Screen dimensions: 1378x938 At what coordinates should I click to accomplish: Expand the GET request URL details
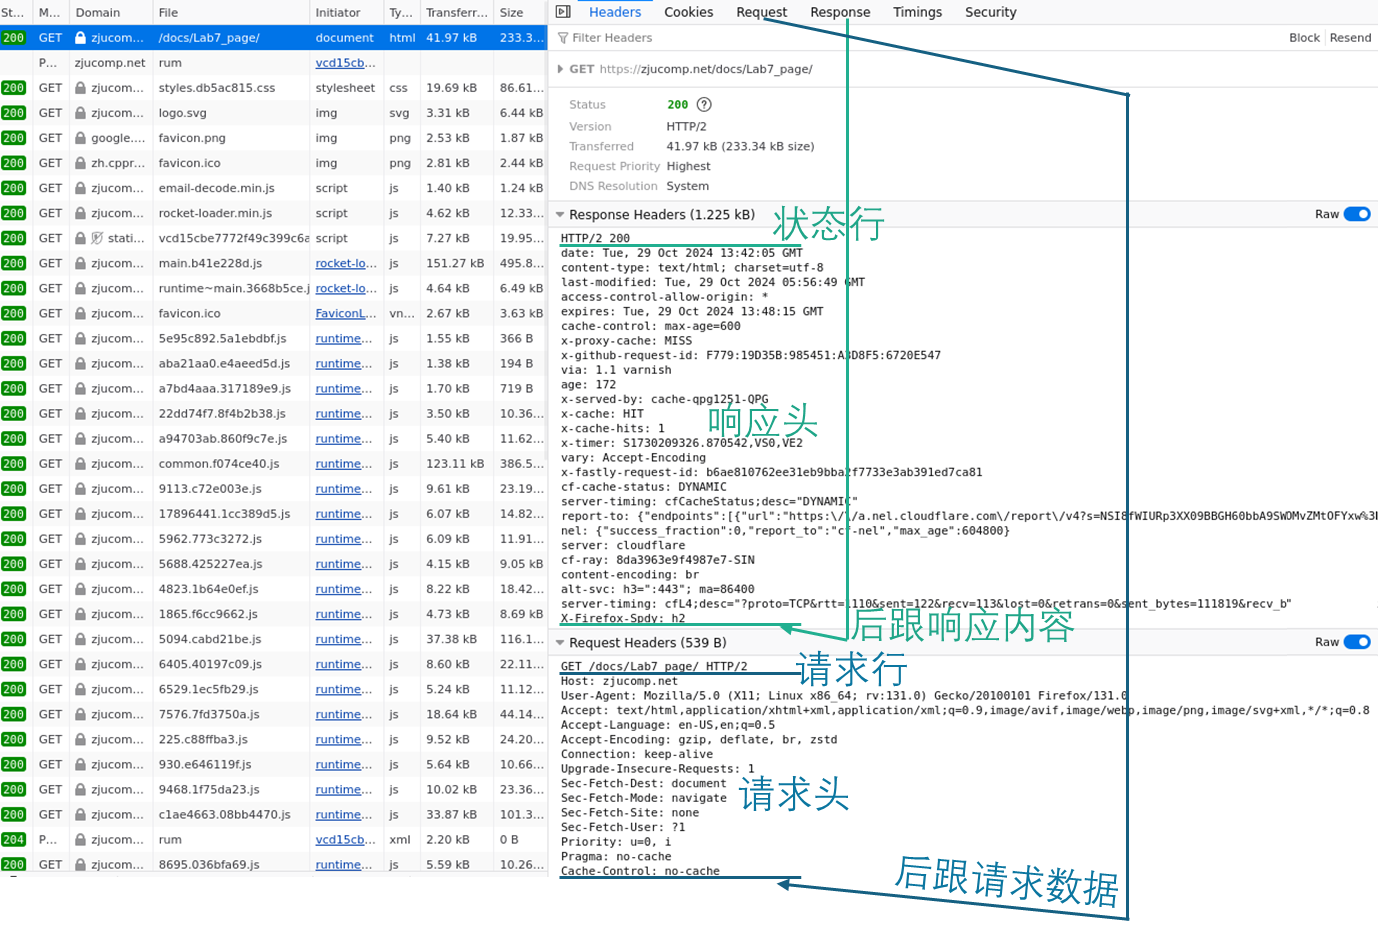560,69
